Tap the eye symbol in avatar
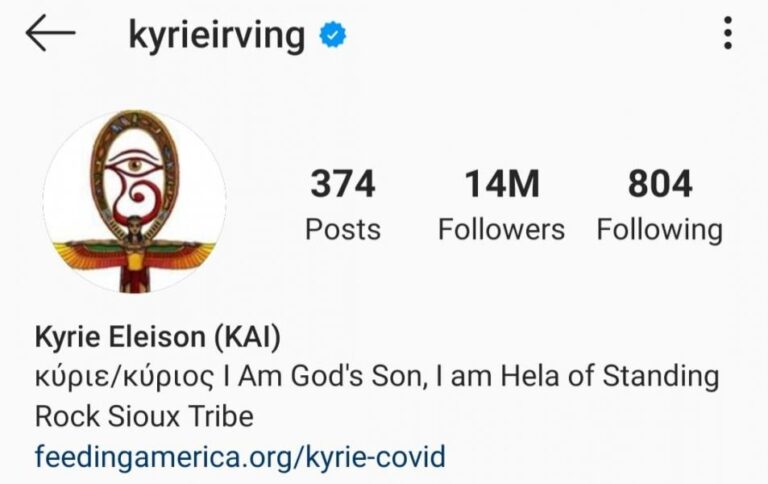 pyautogui.click(x=134, y=166)
